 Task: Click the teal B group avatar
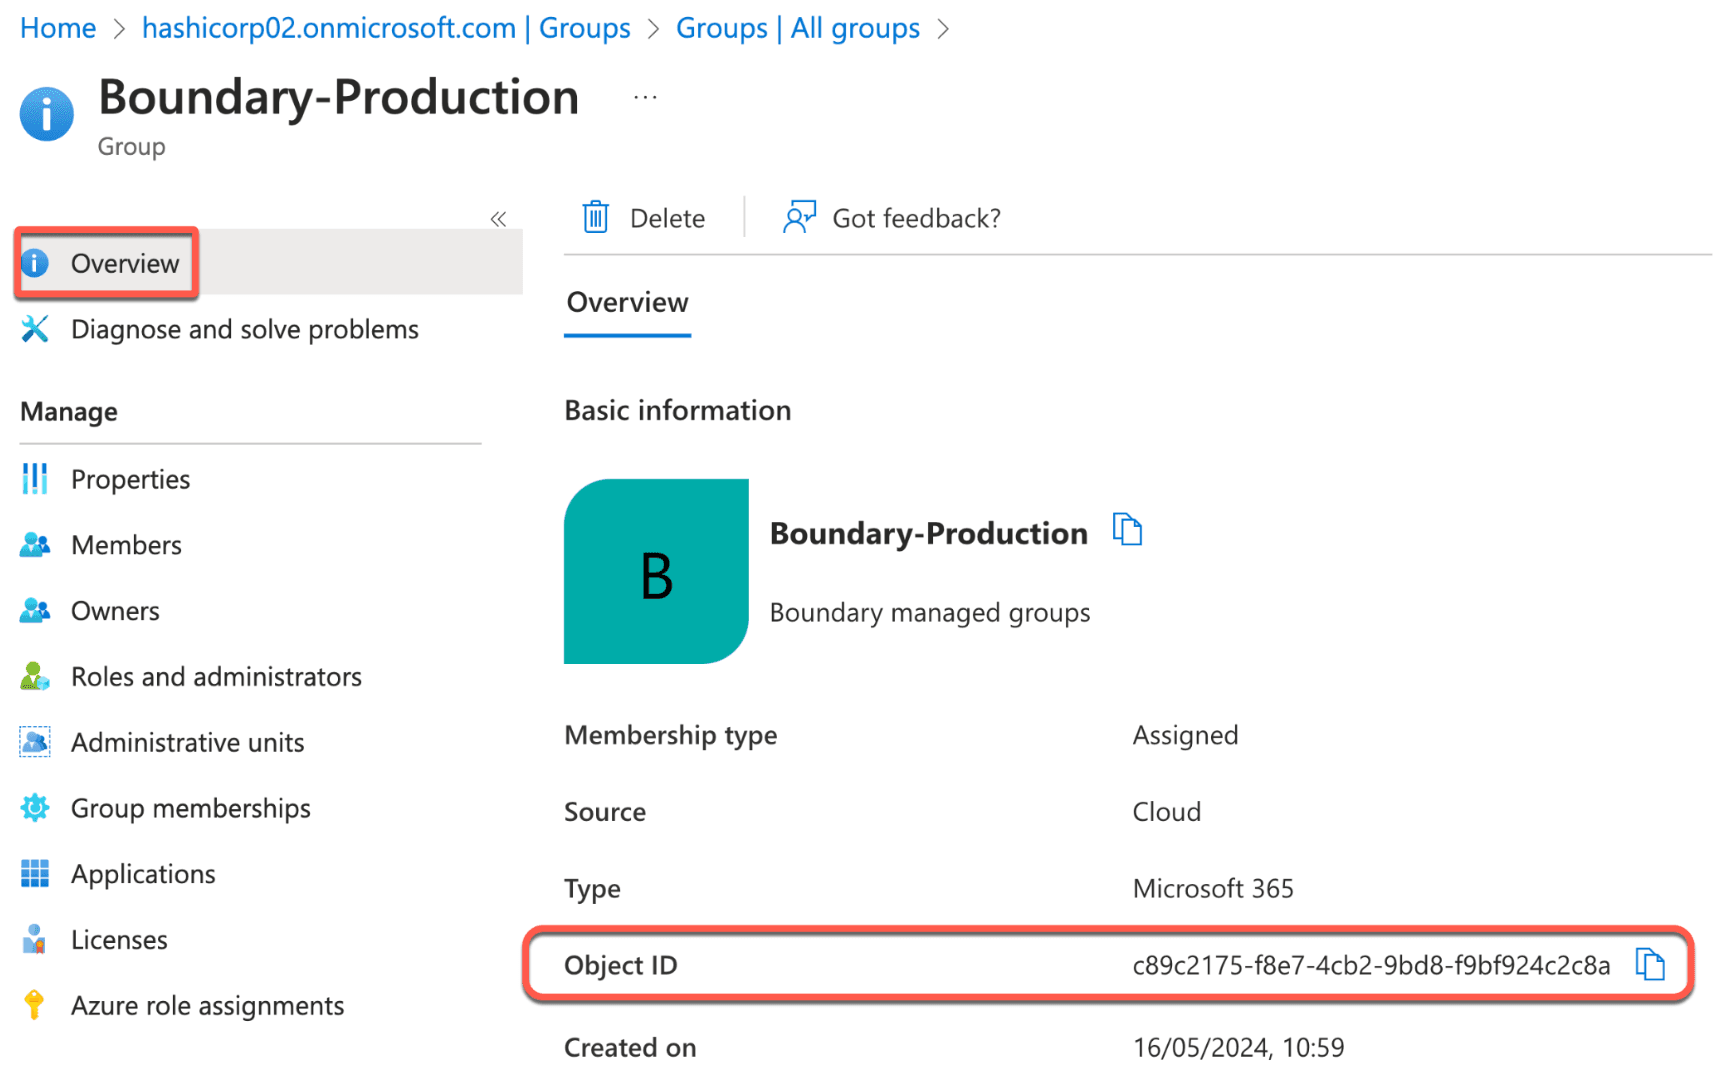[x=656, y=571]
